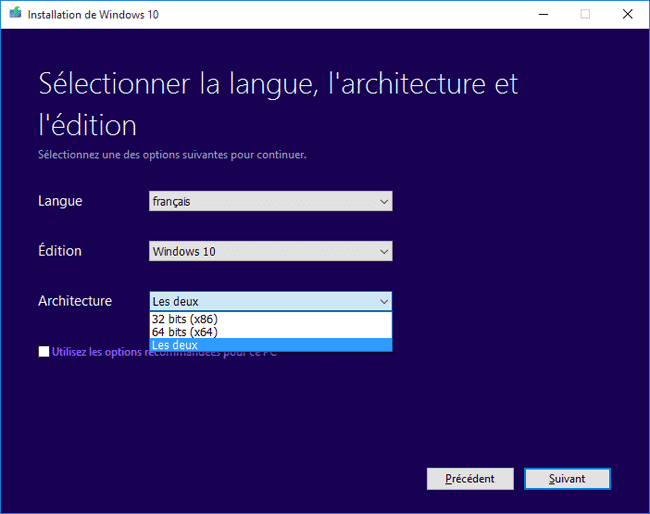Click the window title 'Installation de Windows 10'

coord(93,15)
